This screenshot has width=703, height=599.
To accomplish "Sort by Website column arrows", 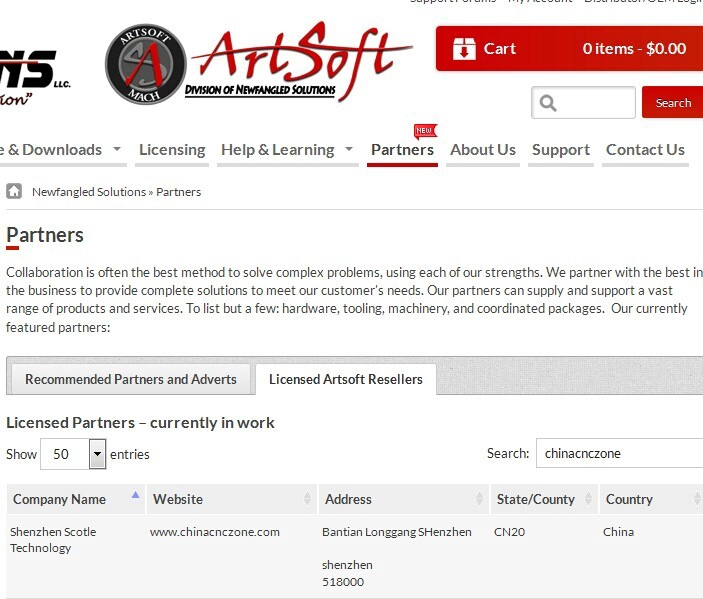I will pyautogui.click(x=307, y=498).
